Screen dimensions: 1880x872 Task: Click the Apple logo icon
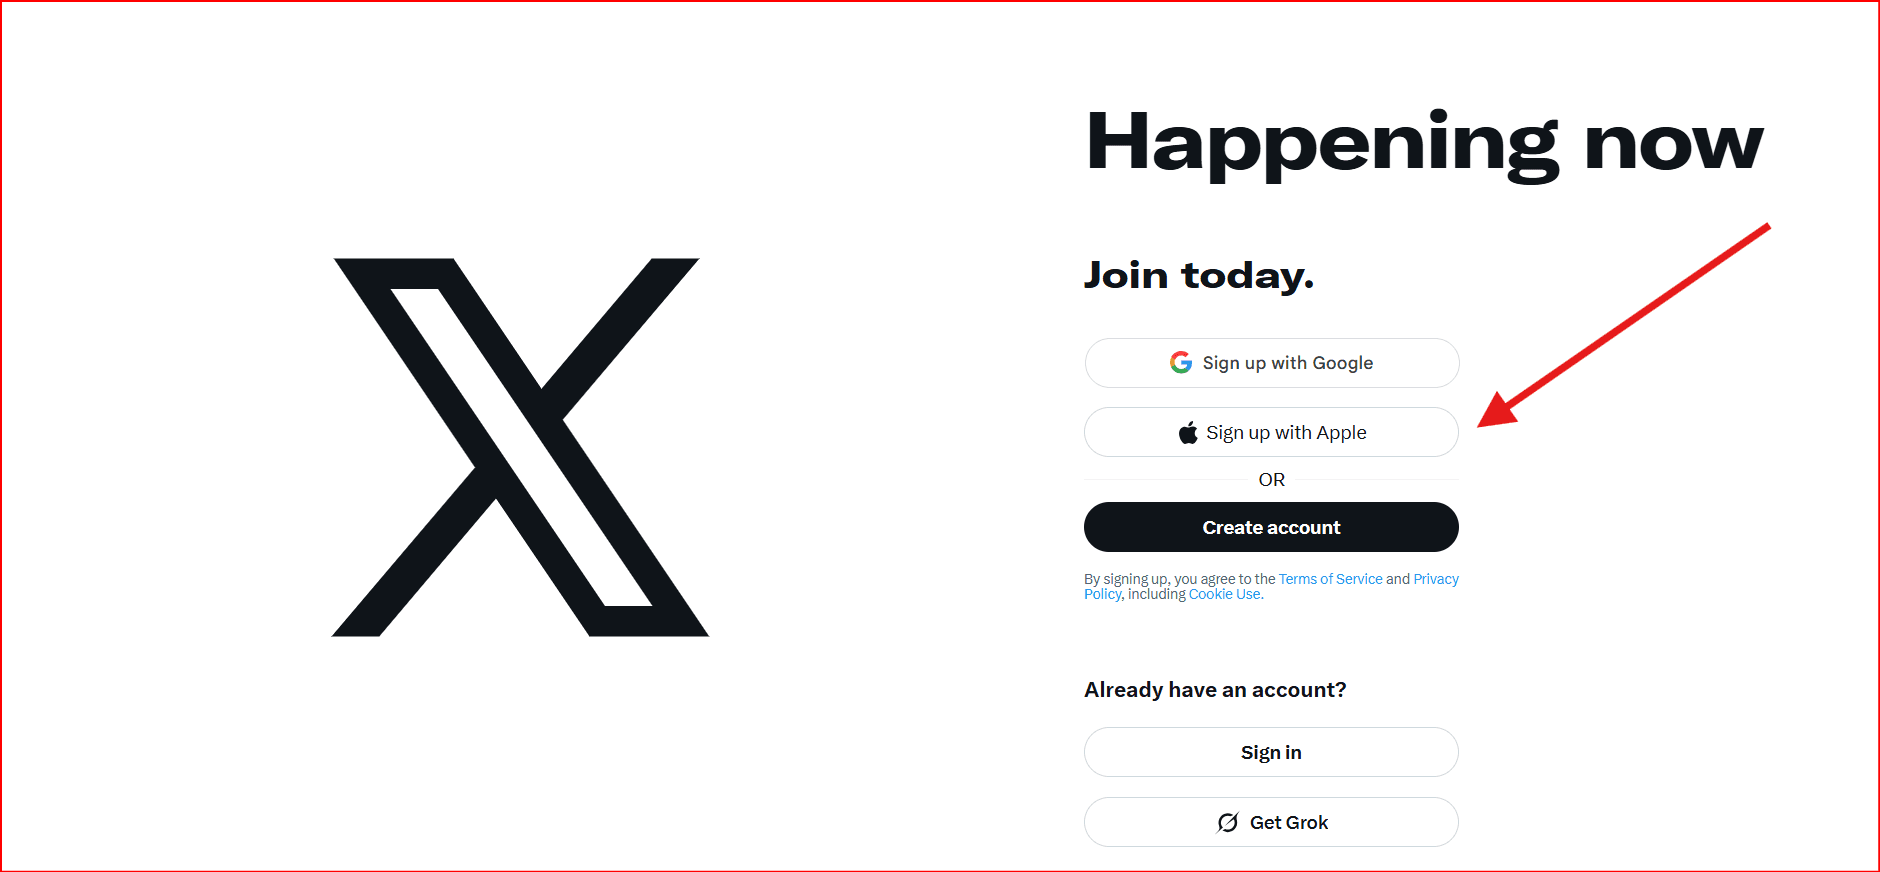pyautogui.click(x=1188, y=432)
